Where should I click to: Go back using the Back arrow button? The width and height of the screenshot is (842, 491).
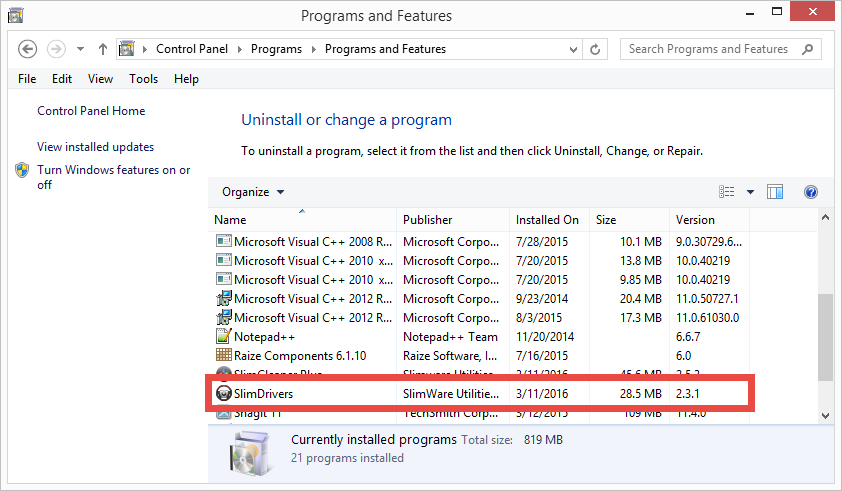point(27,49)
